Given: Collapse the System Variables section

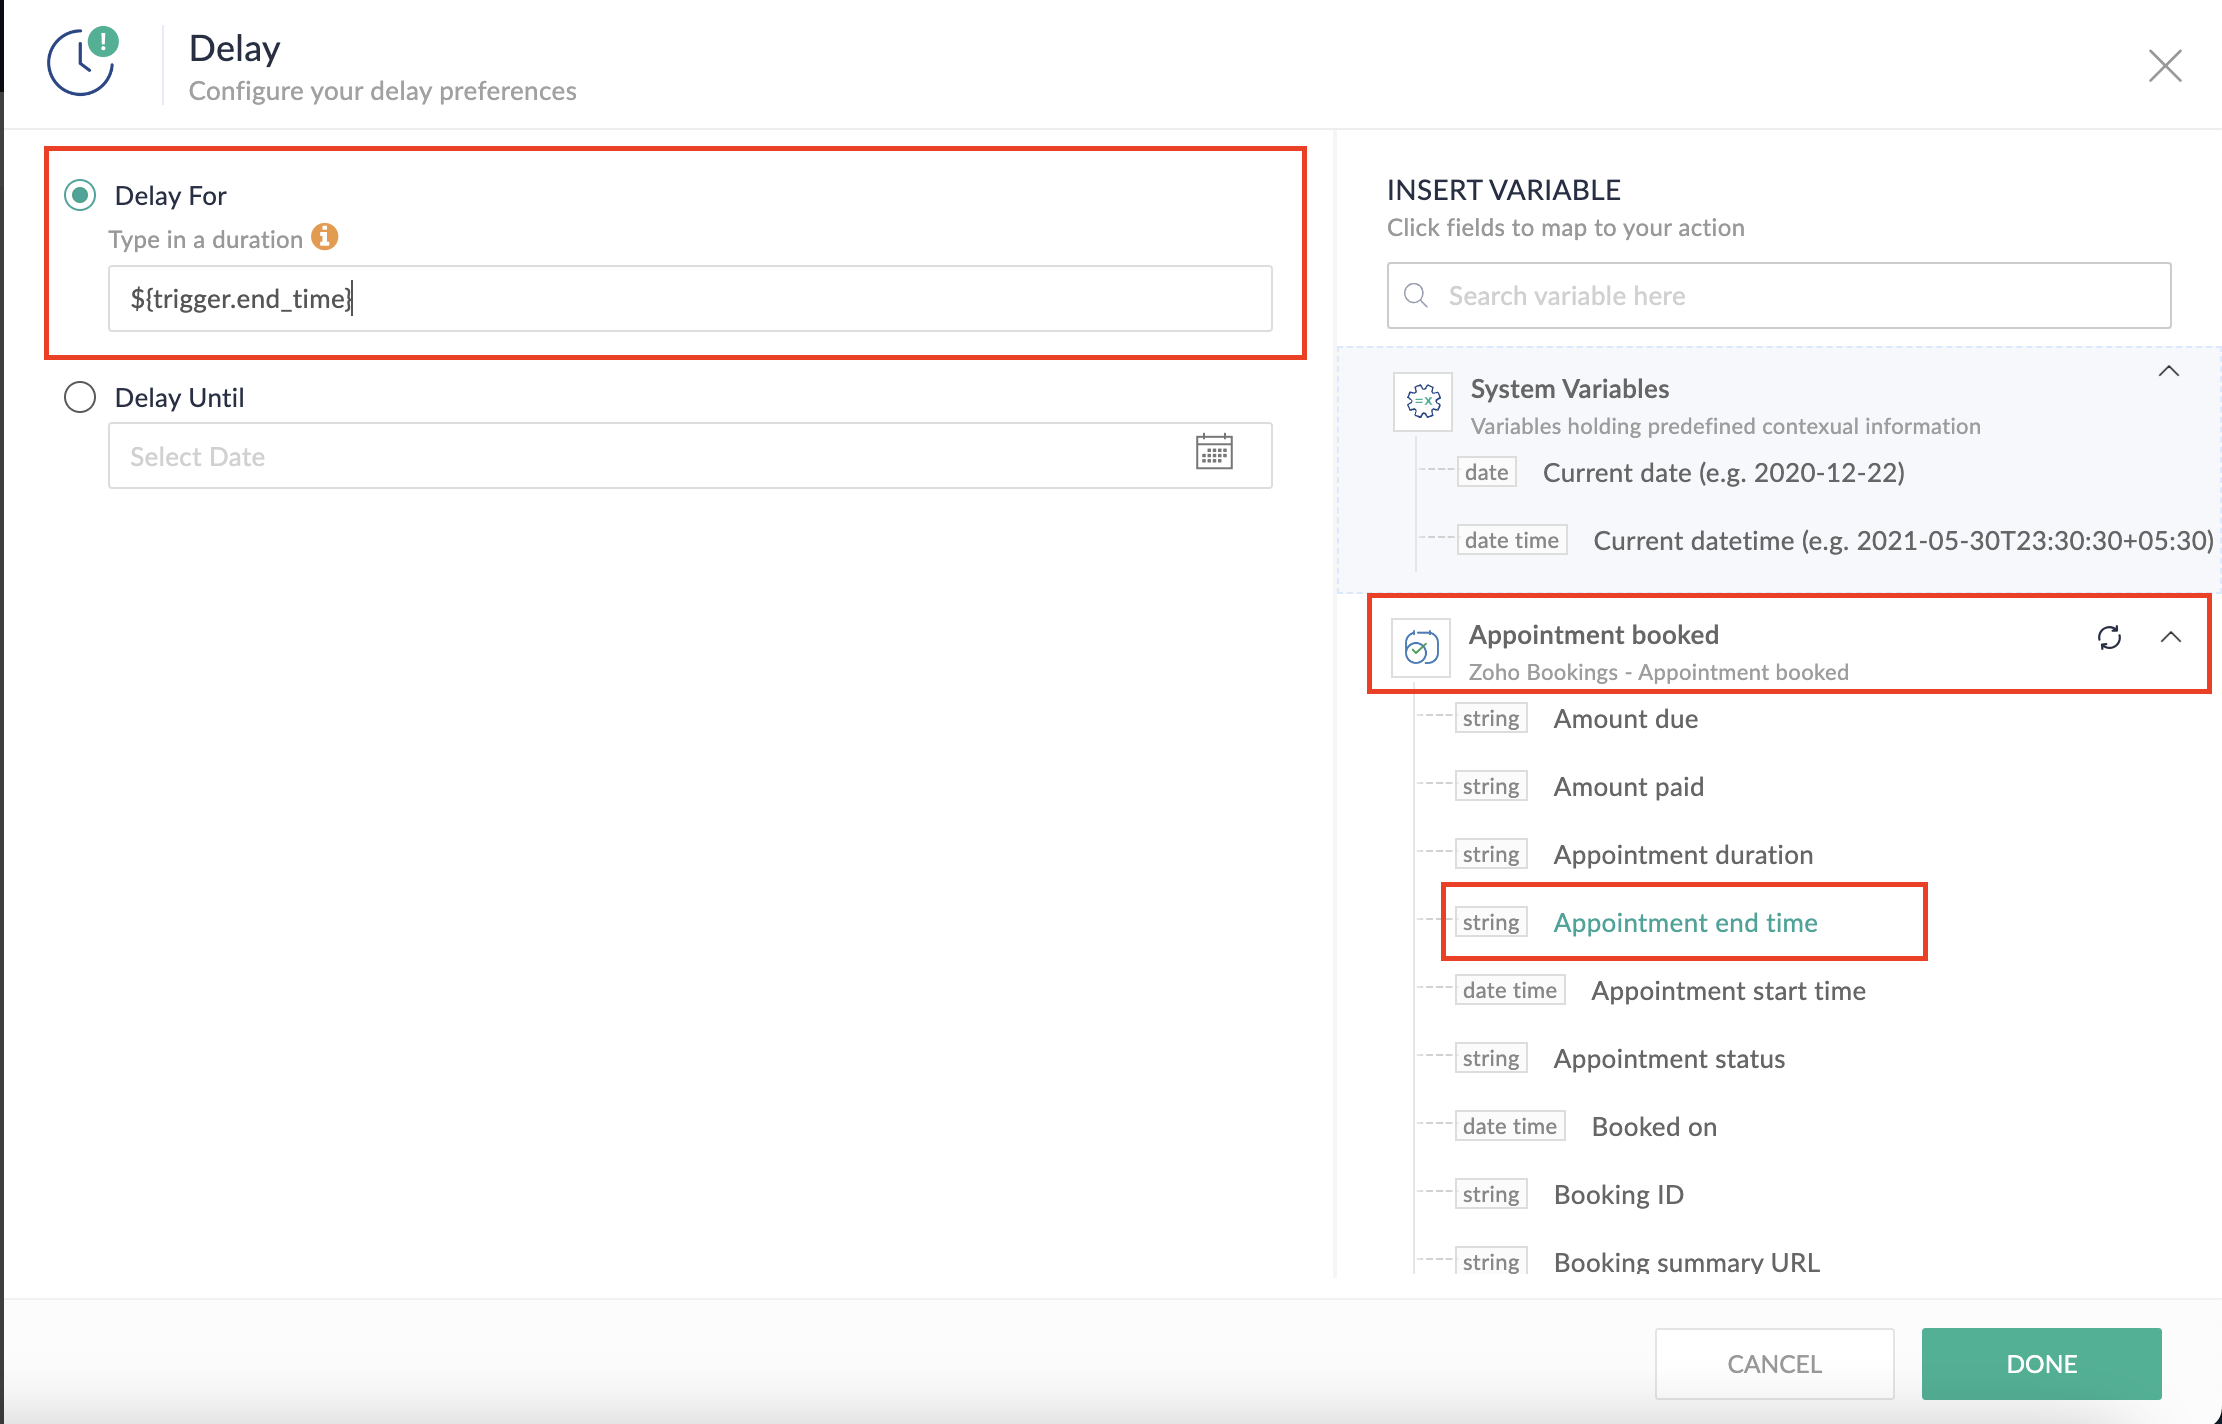Looking at the screenshot, I should (2168, 372).
